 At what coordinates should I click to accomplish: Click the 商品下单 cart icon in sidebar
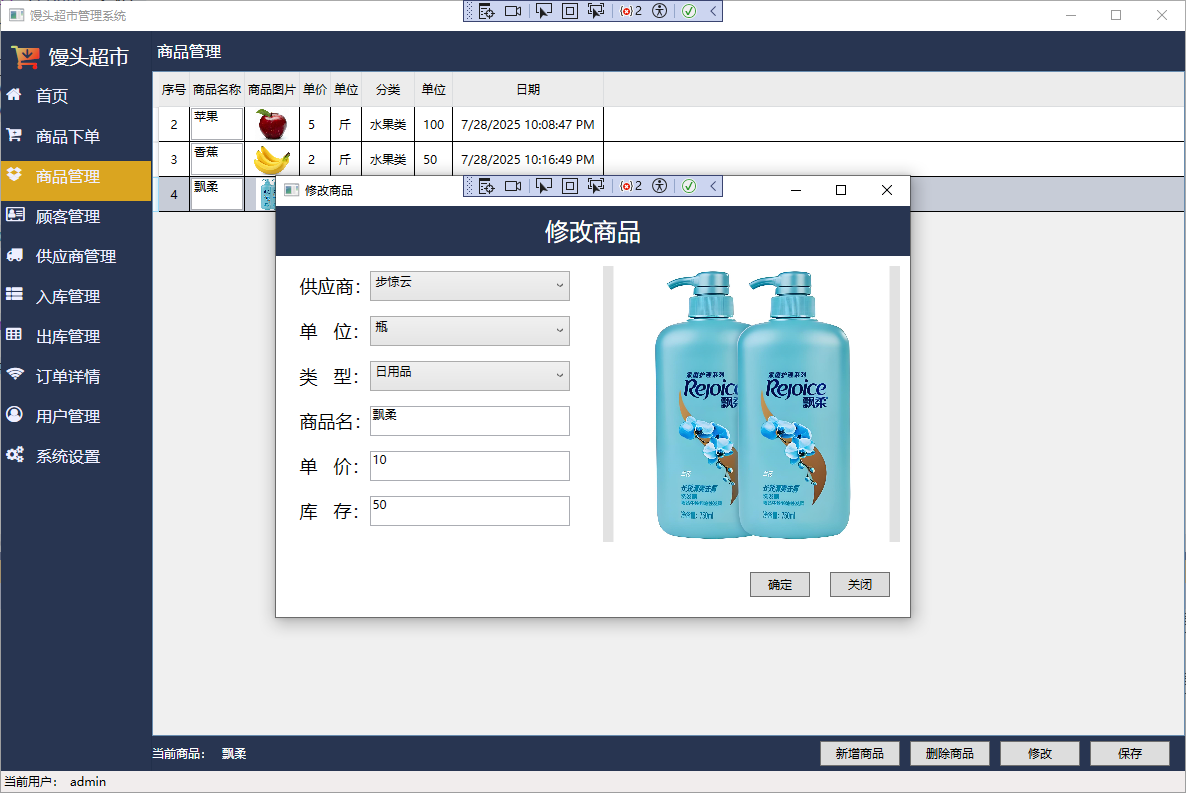[x=14, y=135]
